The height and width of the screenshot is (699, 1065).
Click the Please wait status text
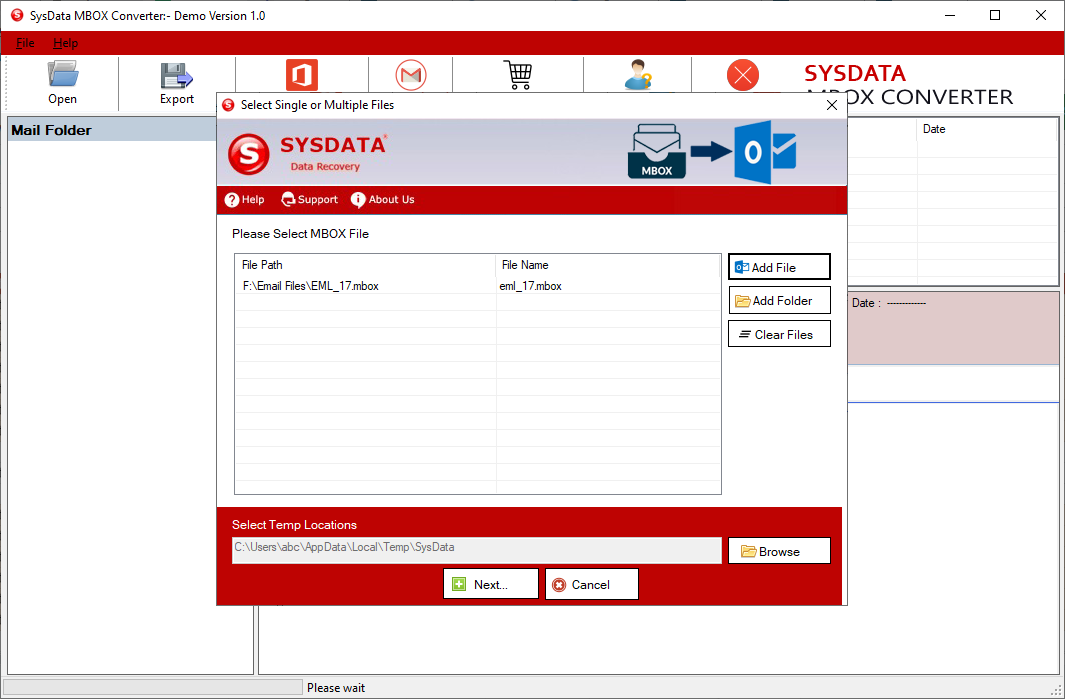336,687
